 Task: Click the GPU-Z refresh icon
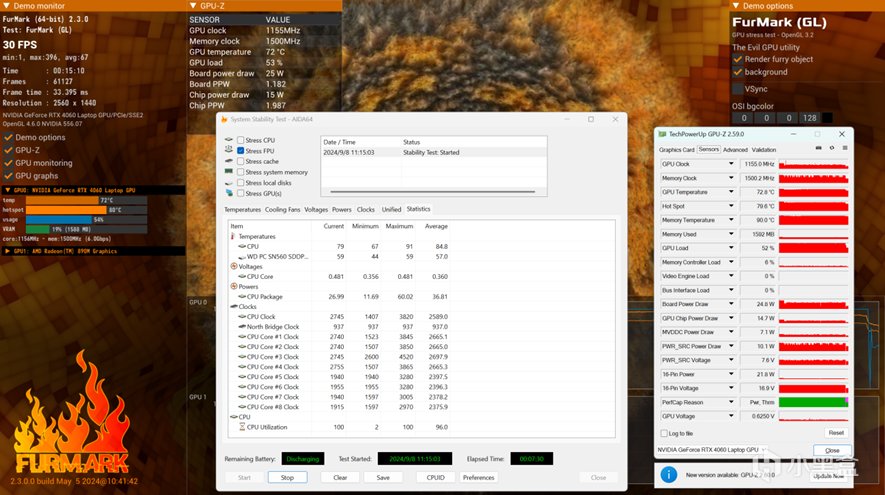pos(831,148)
